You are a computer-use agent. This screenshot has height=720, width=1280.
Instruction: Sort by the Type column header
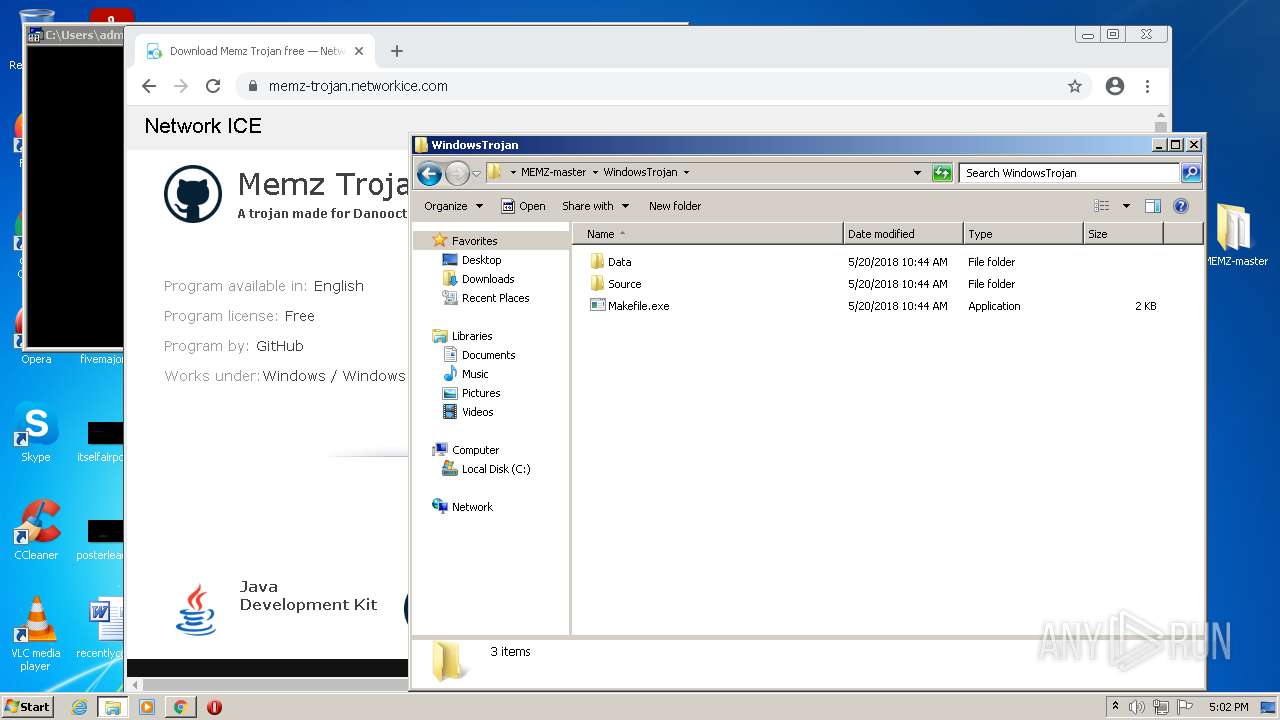click(1023, 234)
